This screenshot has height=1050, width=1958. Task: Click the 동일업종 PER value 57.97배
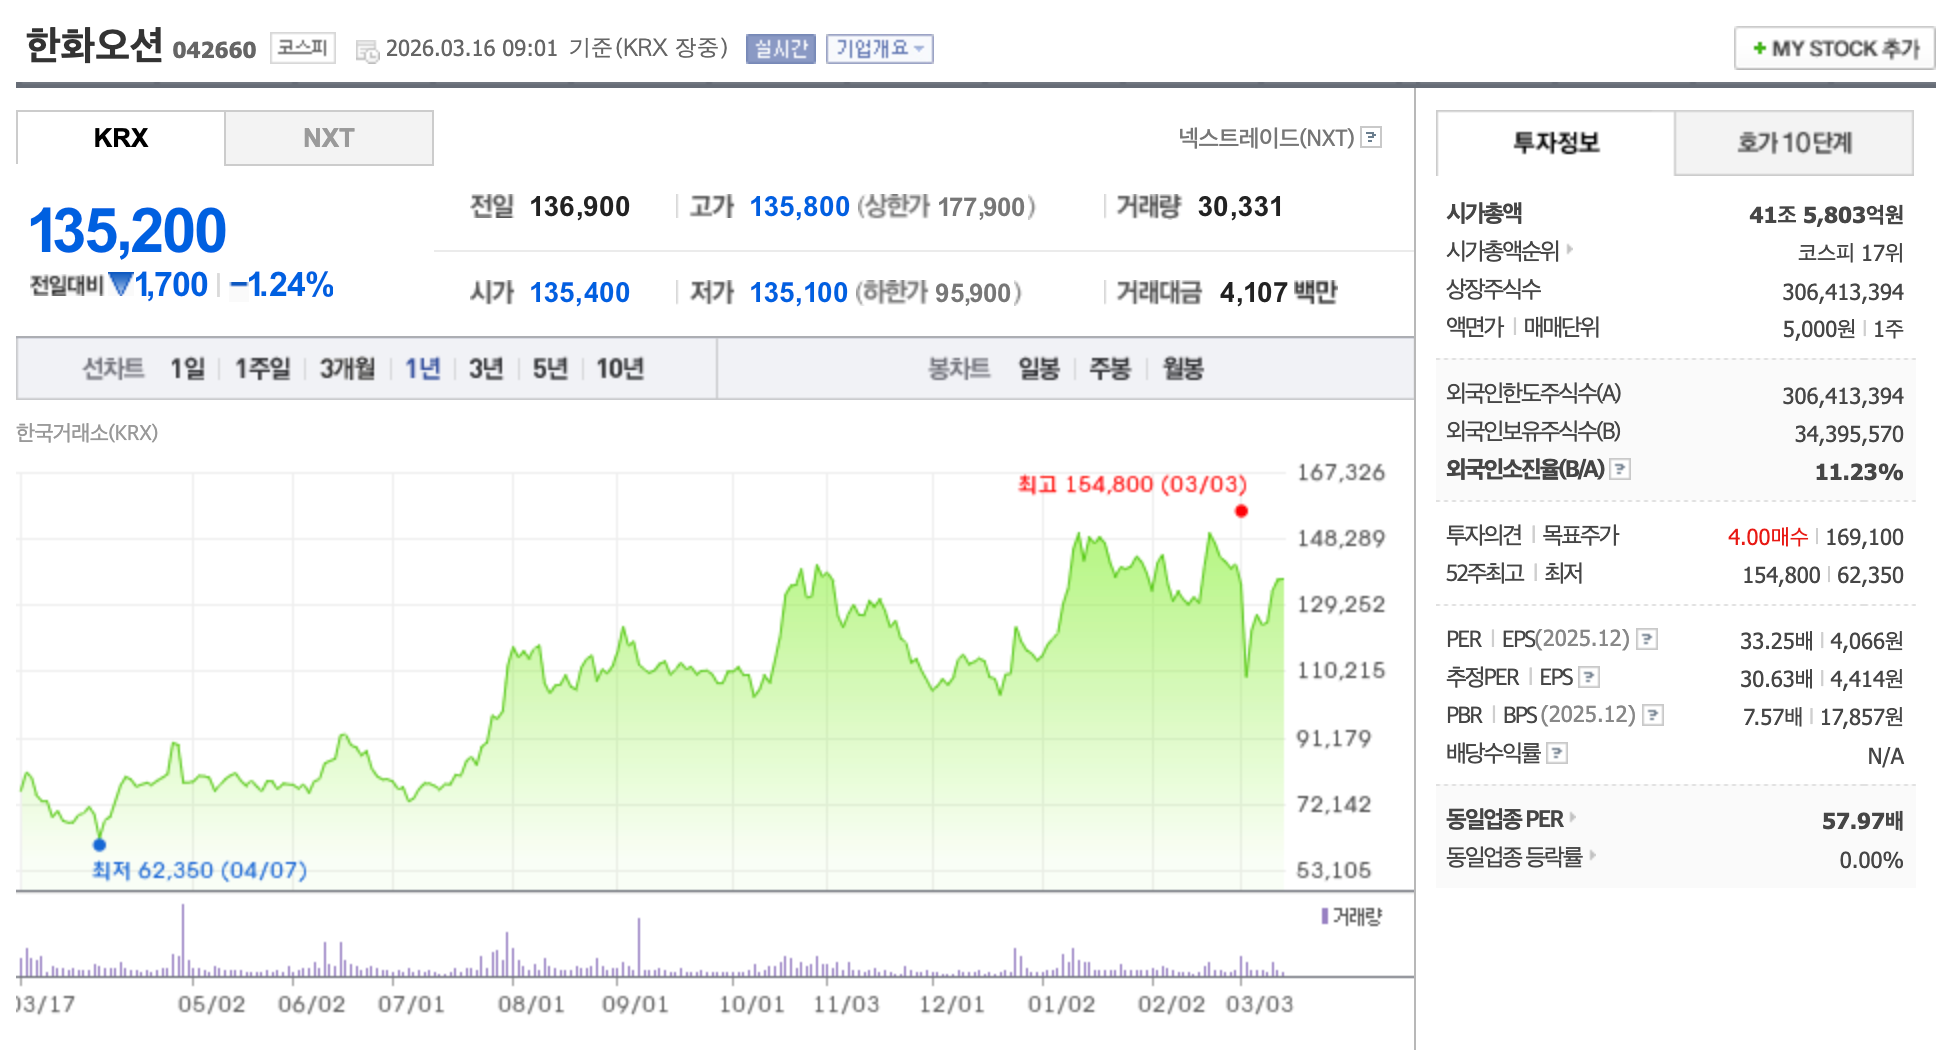1863,821
